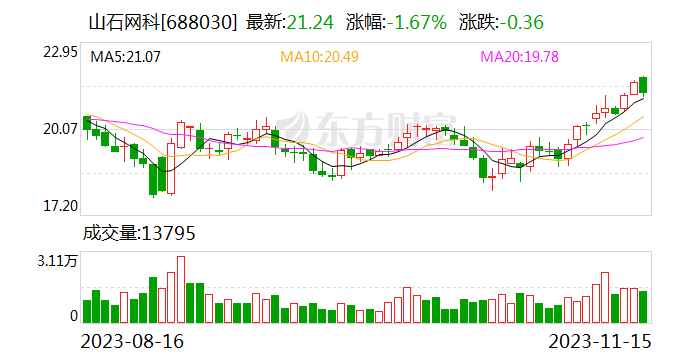Select the latest price 最新:21.24
The image size is (688, 360).
[290, 22]
